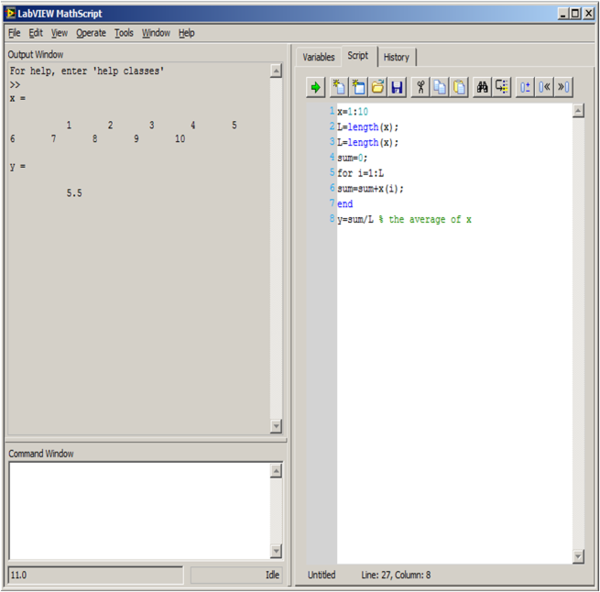Screen dimensions: 600x592
Task: Click the up arrow of Output Window scrollbar
Action: (276, 71)
